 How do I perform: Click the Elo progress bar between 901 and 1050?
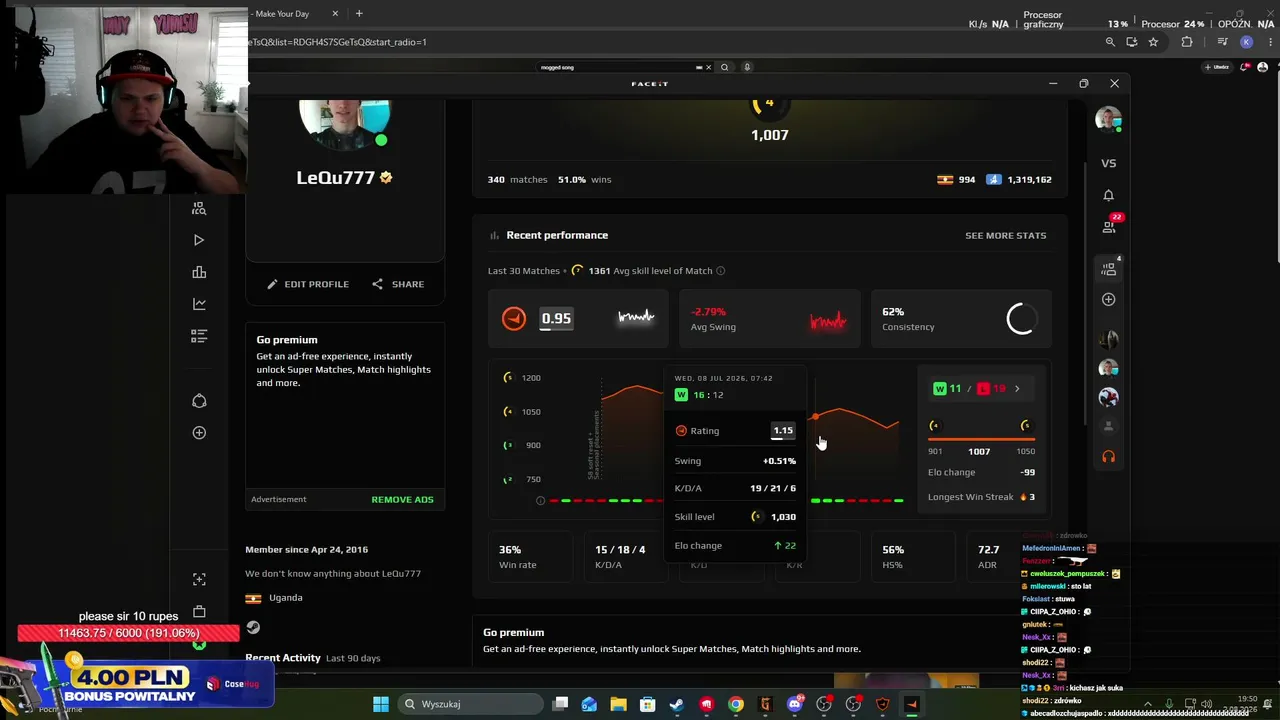980,439
